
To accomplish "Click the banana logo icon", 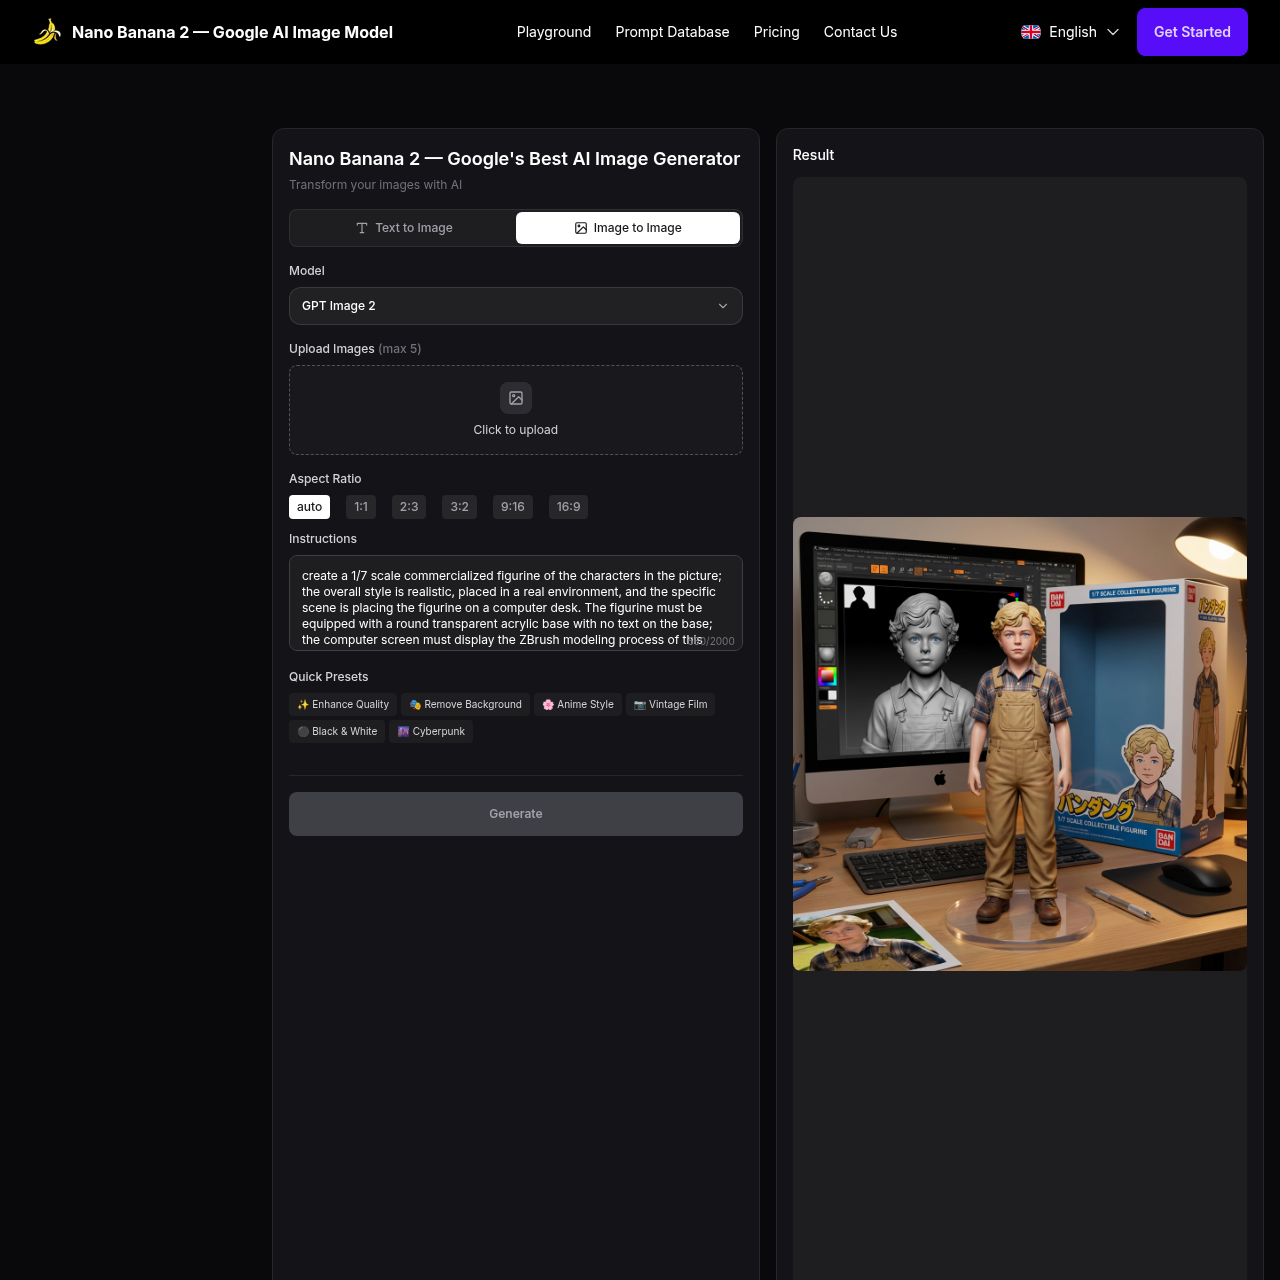I will [47, 32].
